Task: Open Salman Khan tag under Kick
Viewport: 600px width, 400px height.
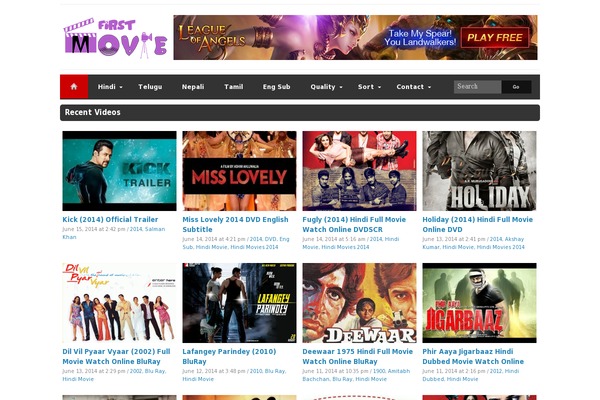Action: coord(155,229)
